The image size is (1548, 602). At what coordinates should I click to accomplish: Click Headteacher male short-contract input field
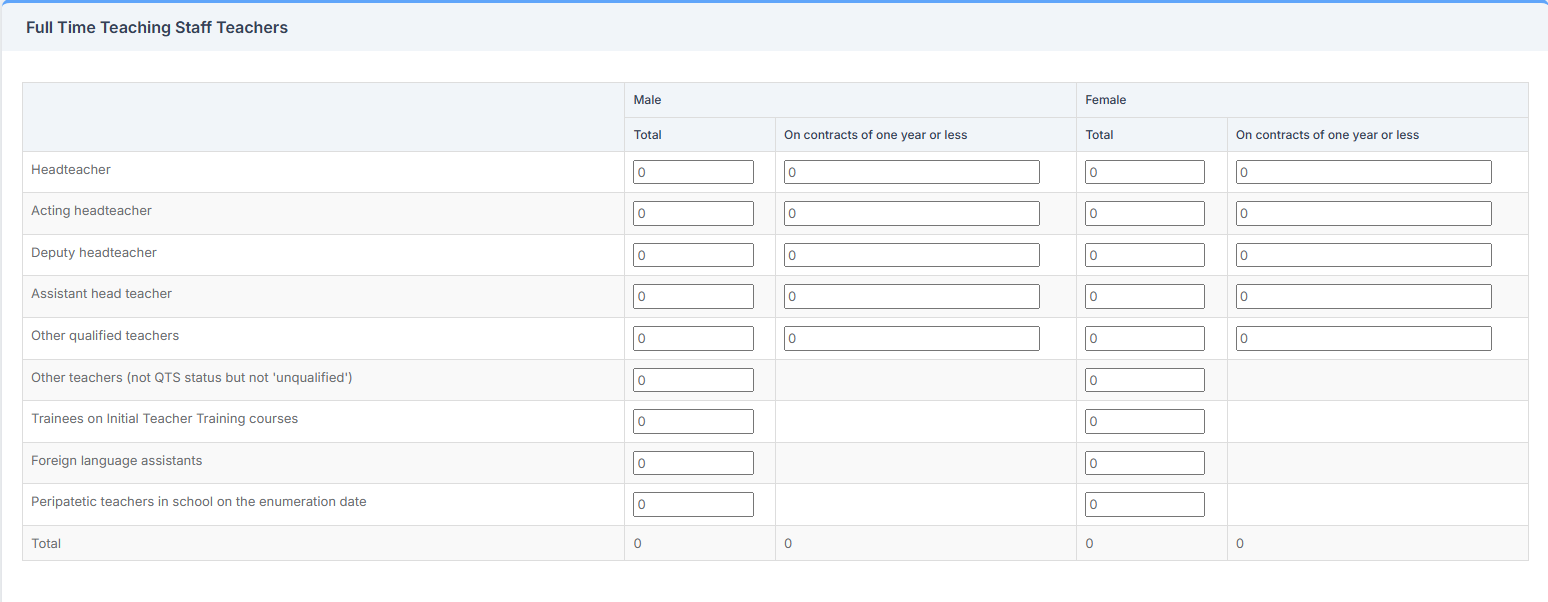click(911, 172)
